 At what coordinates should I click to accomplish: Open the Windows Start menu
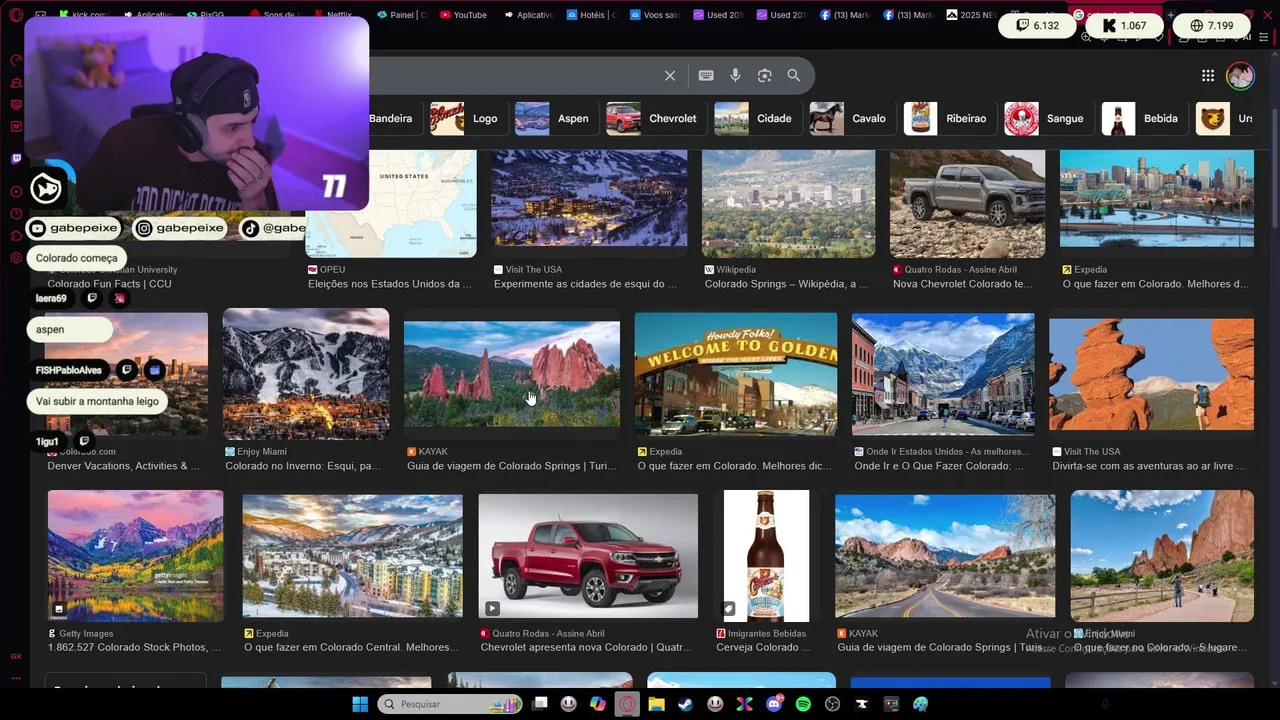click(x=360, y=704)
